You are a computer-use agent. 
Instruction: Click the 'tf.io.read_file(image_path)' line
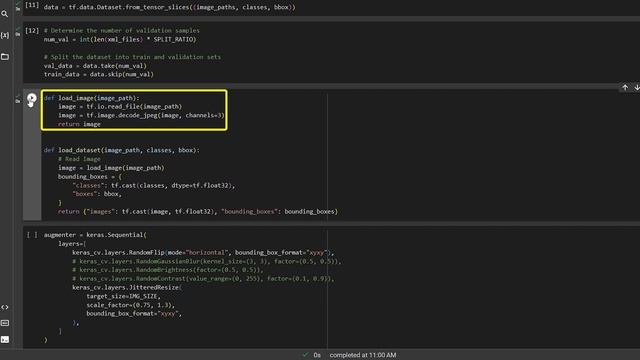[x=120, y=107]
